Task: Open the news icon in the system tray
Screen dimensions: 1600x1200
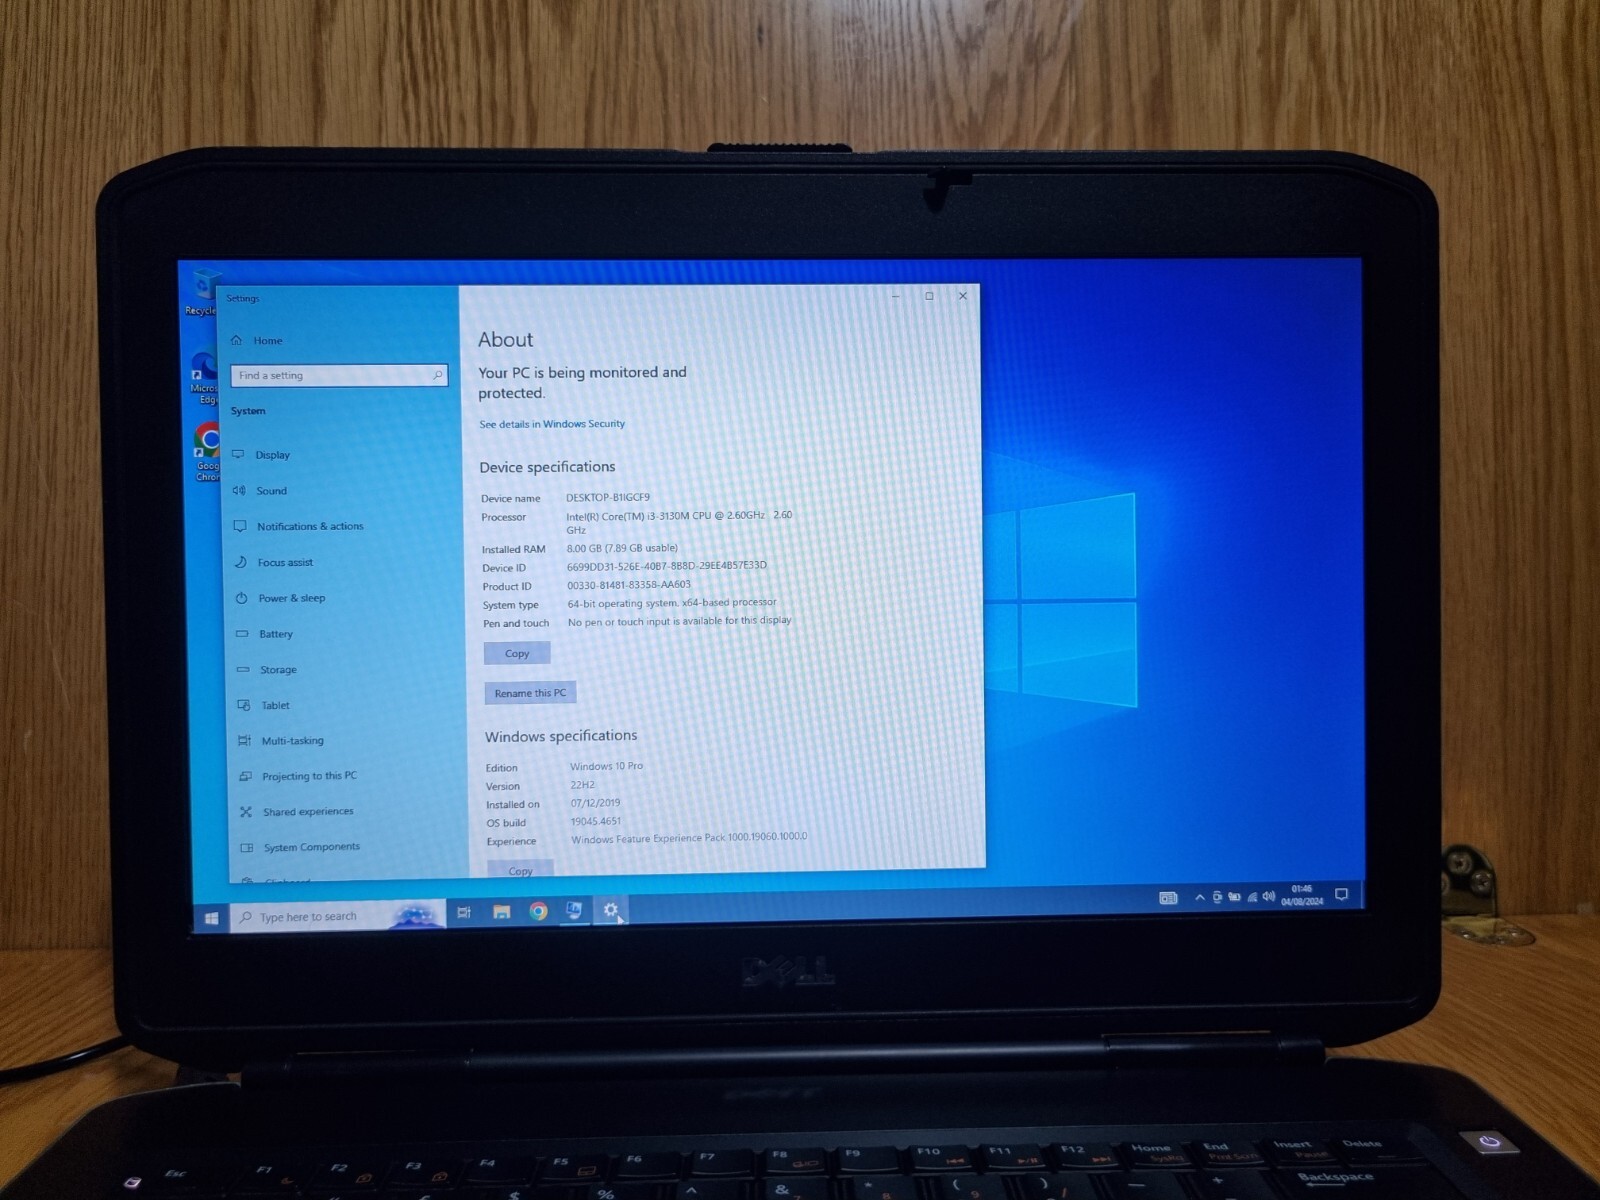Action: tap(1168, 898)
